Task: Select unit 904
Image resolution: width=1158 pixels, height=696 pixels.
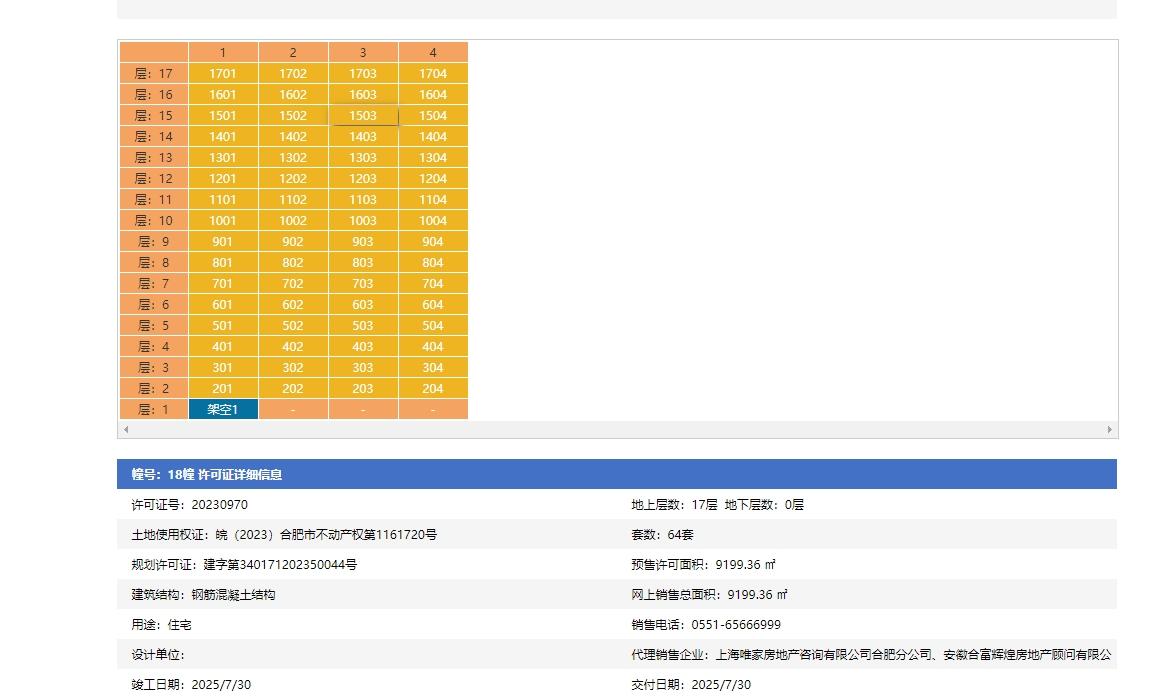Action: pyautogui.click(x=434, y=242)
